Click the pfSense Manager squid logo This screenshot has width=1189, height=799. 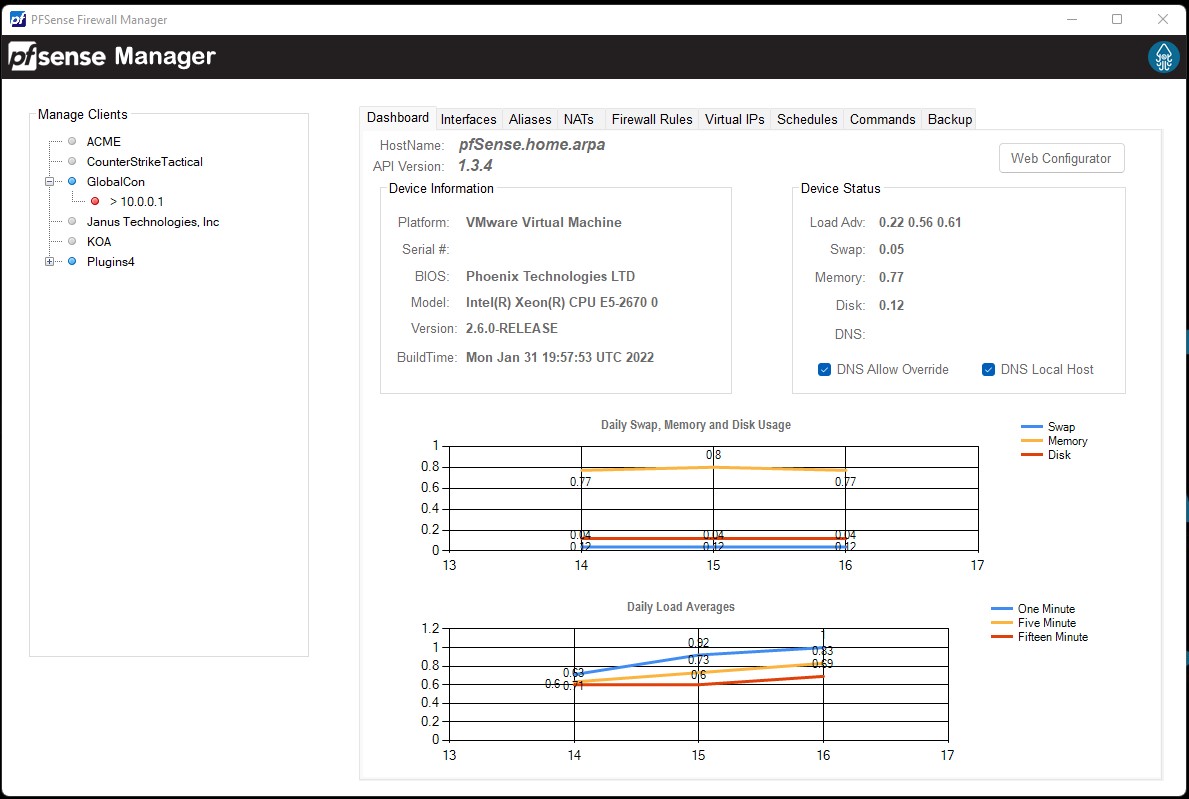1163,57
